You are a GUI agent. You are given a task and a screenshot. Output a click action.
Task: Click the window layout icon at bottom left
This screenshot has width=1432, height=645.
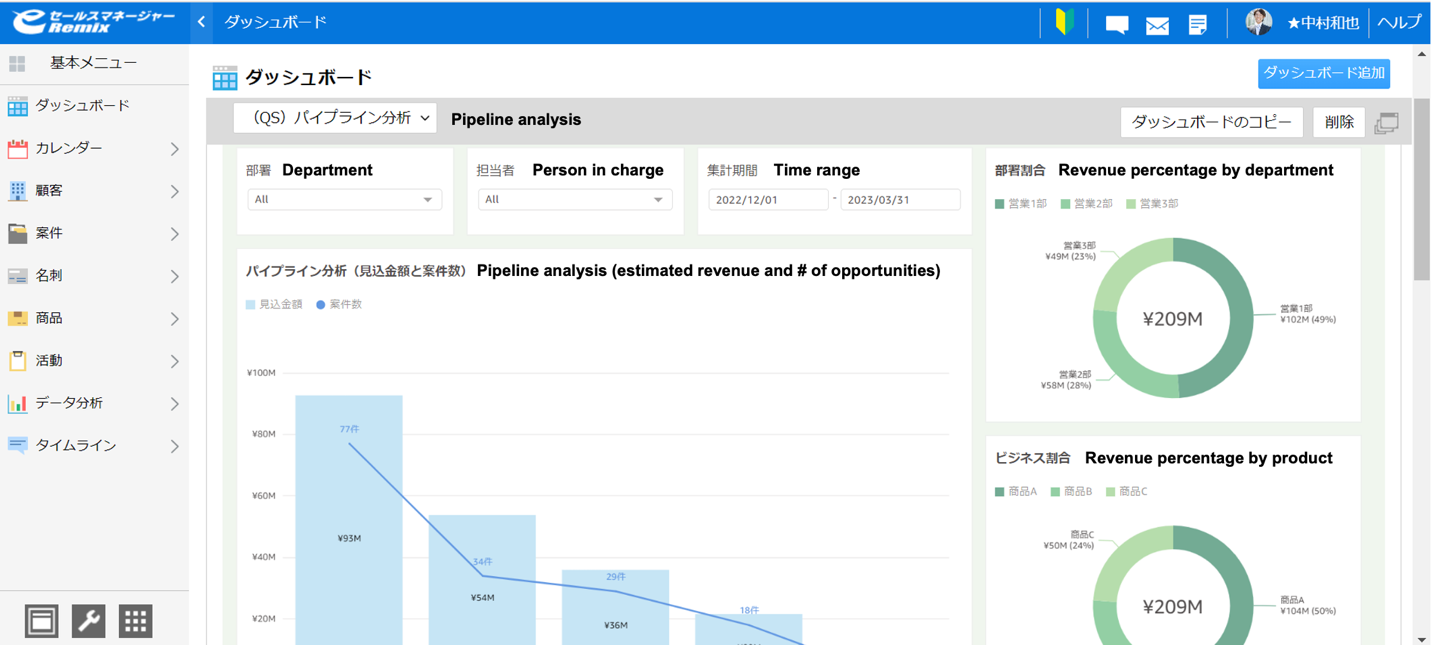(x=41, y=620)
